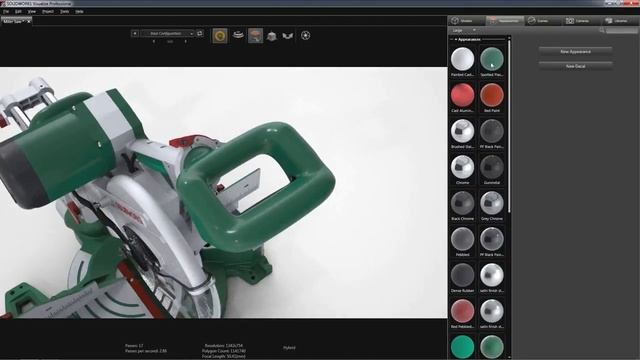The width and height of the screenshot is (640, 360).
Task: Select the Painted Cast appearance sphere
Action: click(462, 59)
